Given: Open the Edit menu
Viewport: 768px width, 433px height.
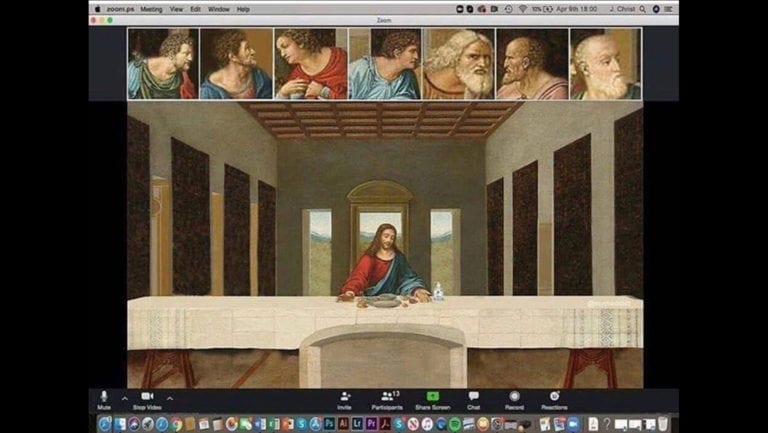Looking at the screenshot, I should (x=195, y=9).
